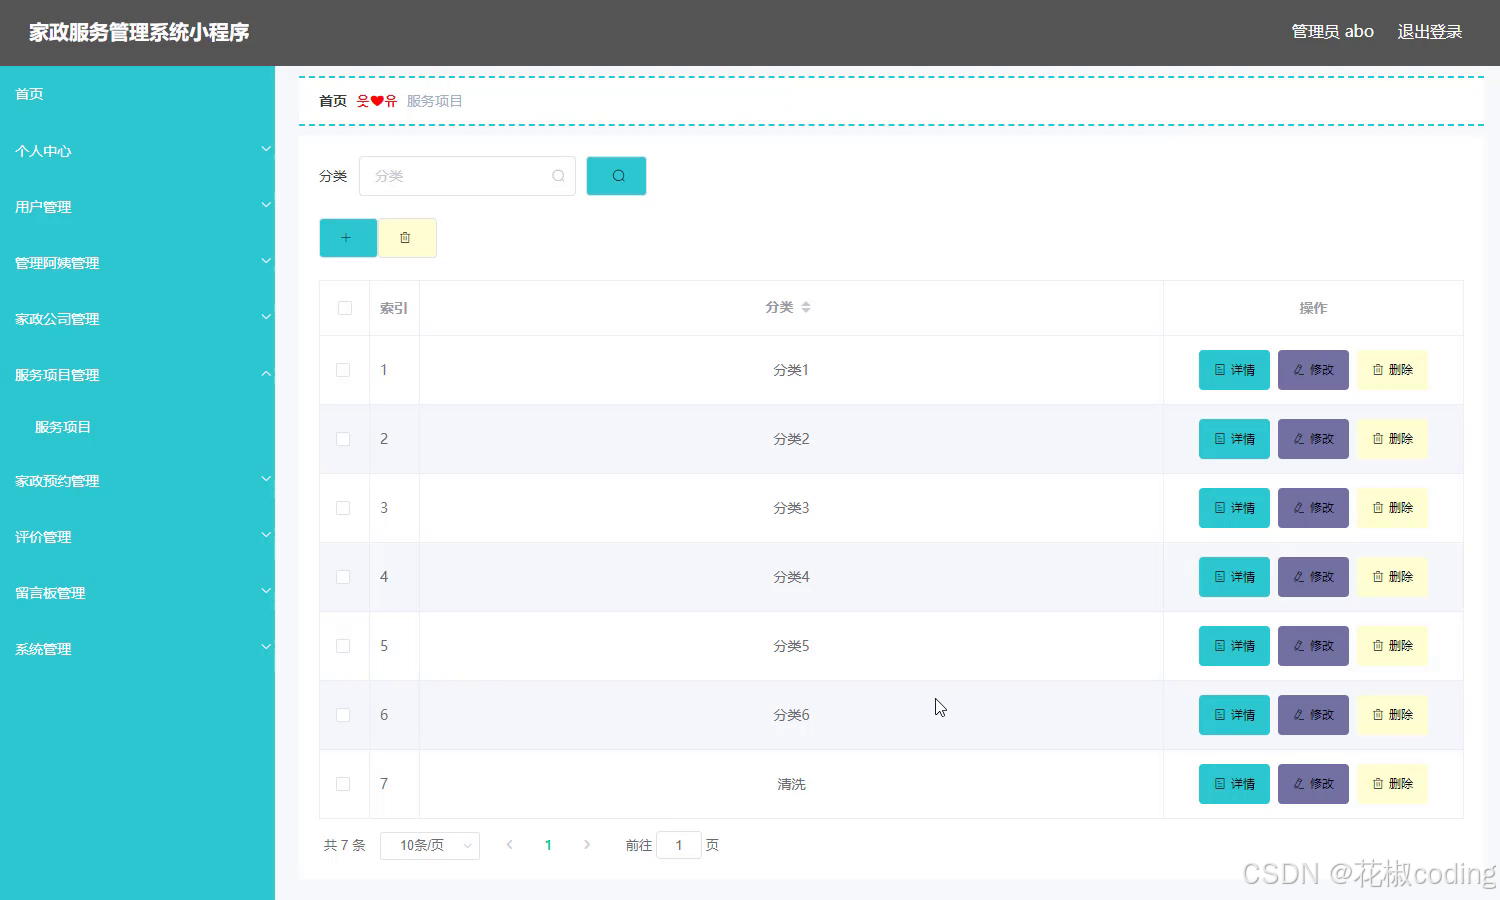Viewport: 1500px width, 900px height.
Task: Click the 前往 page number input
Action: tap(679, 846)
